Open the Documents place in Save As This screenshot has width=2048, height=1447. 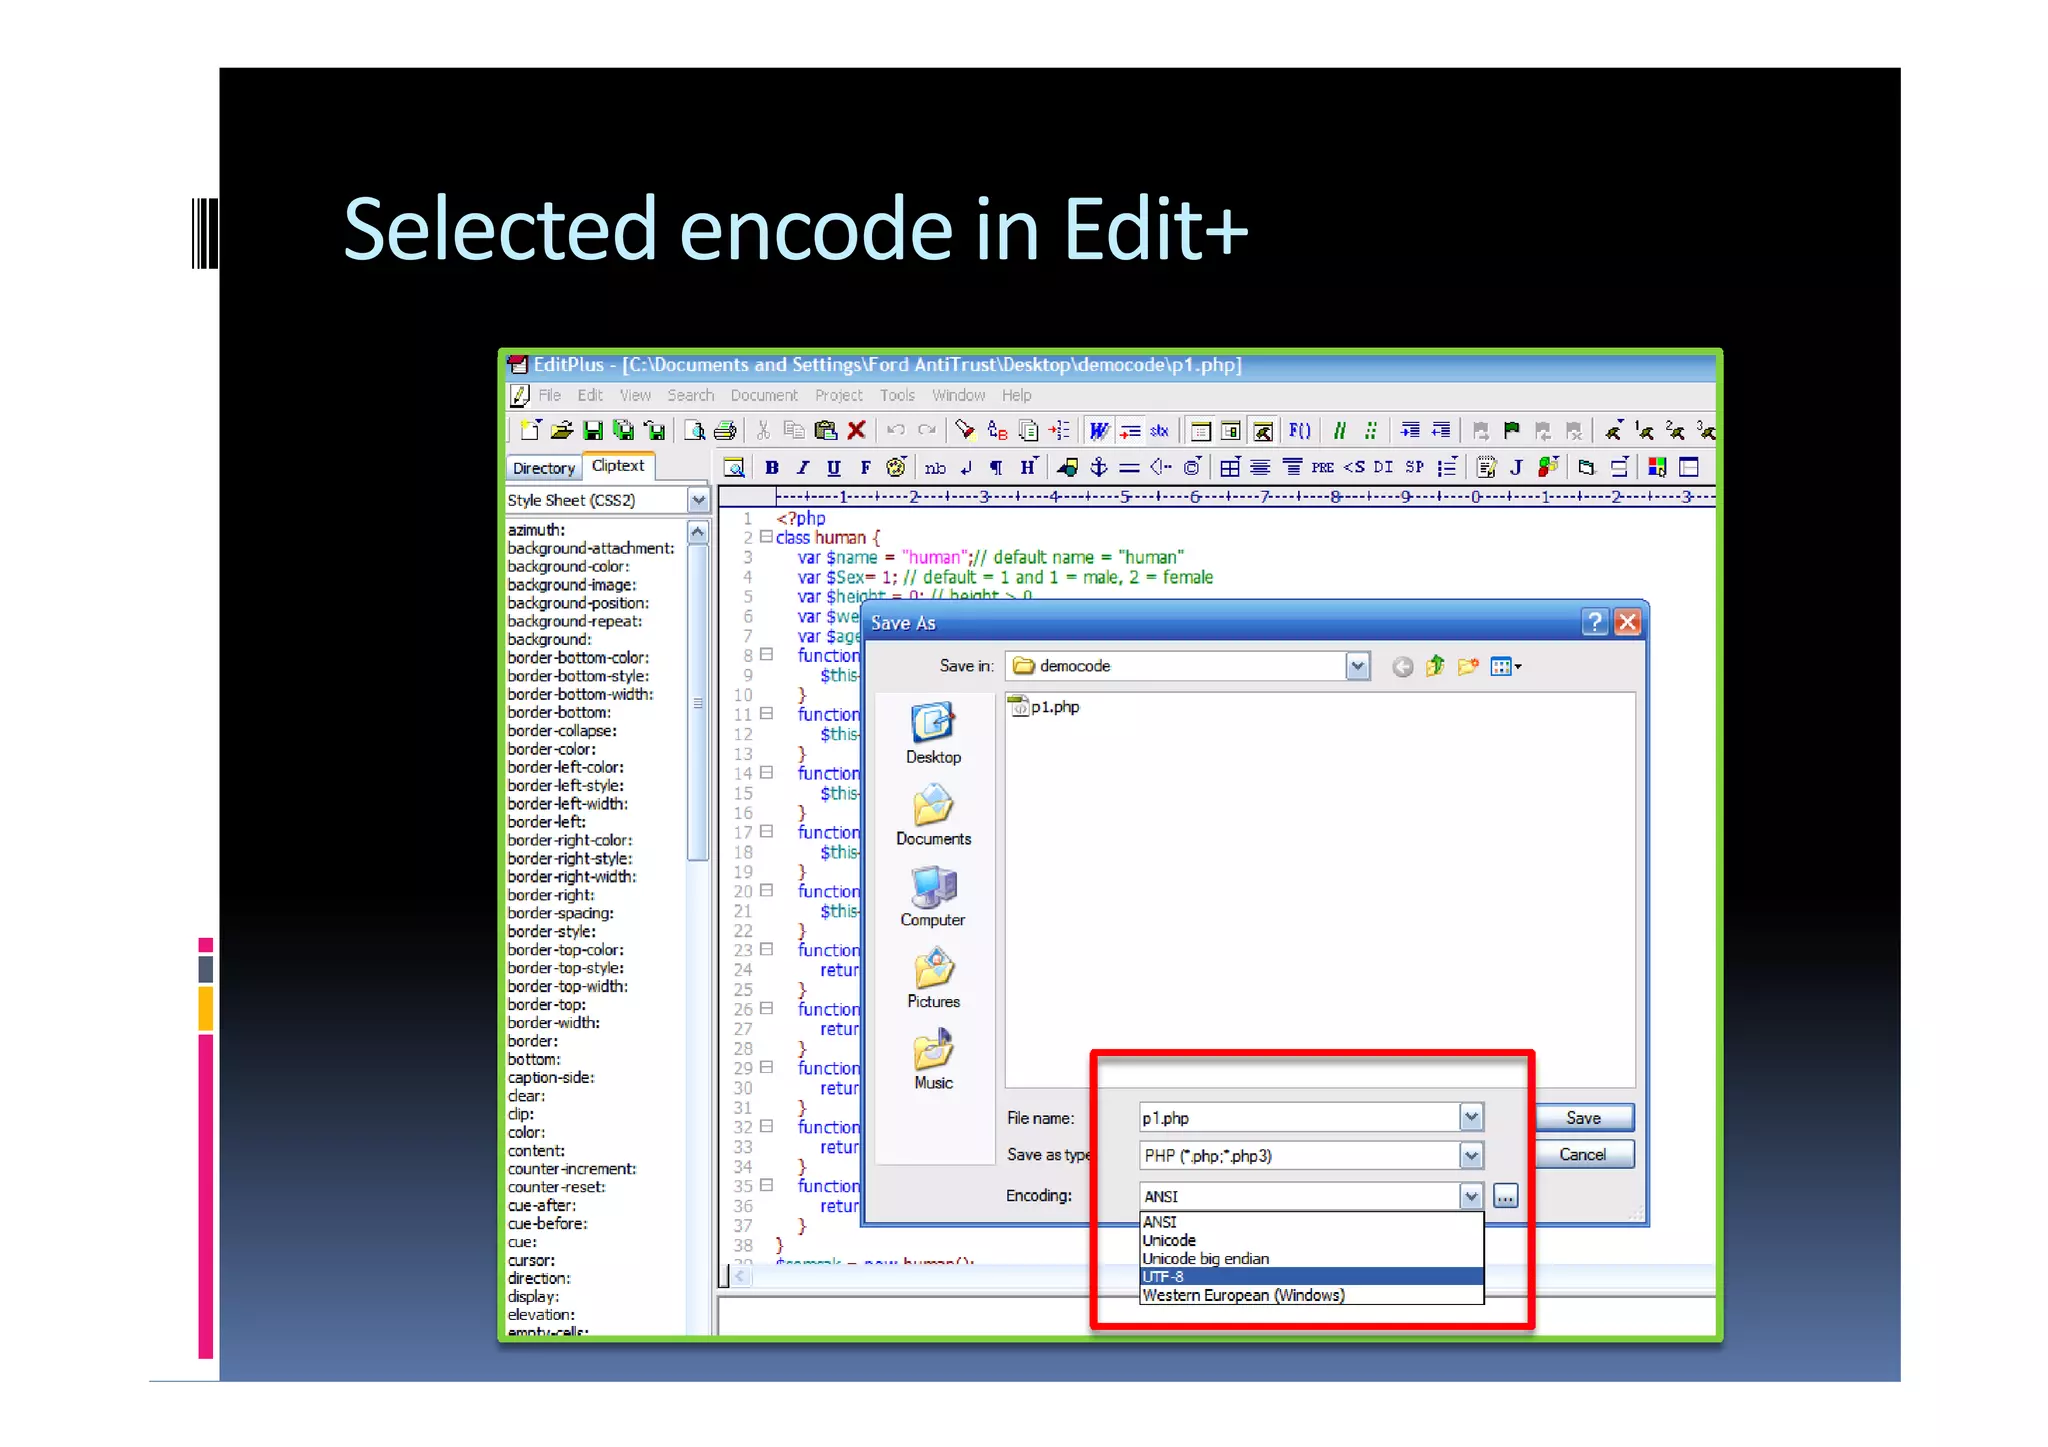[x=933, y=815]
